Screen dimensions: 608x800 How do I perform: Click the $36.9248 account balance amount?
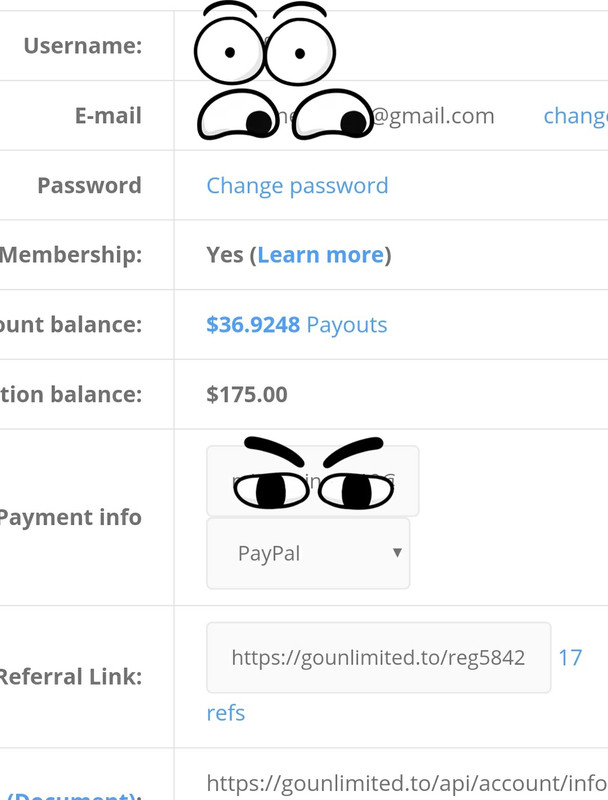253,325
